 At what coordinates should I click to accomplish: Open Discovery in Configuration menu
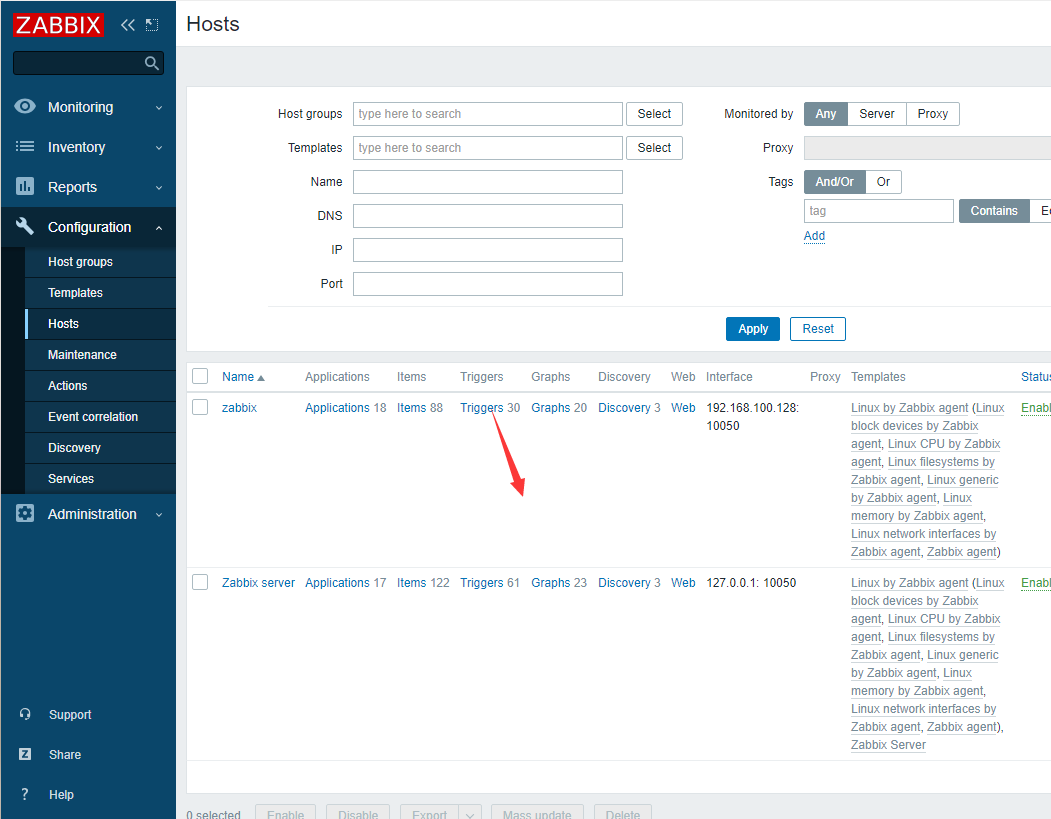(101, 448)
